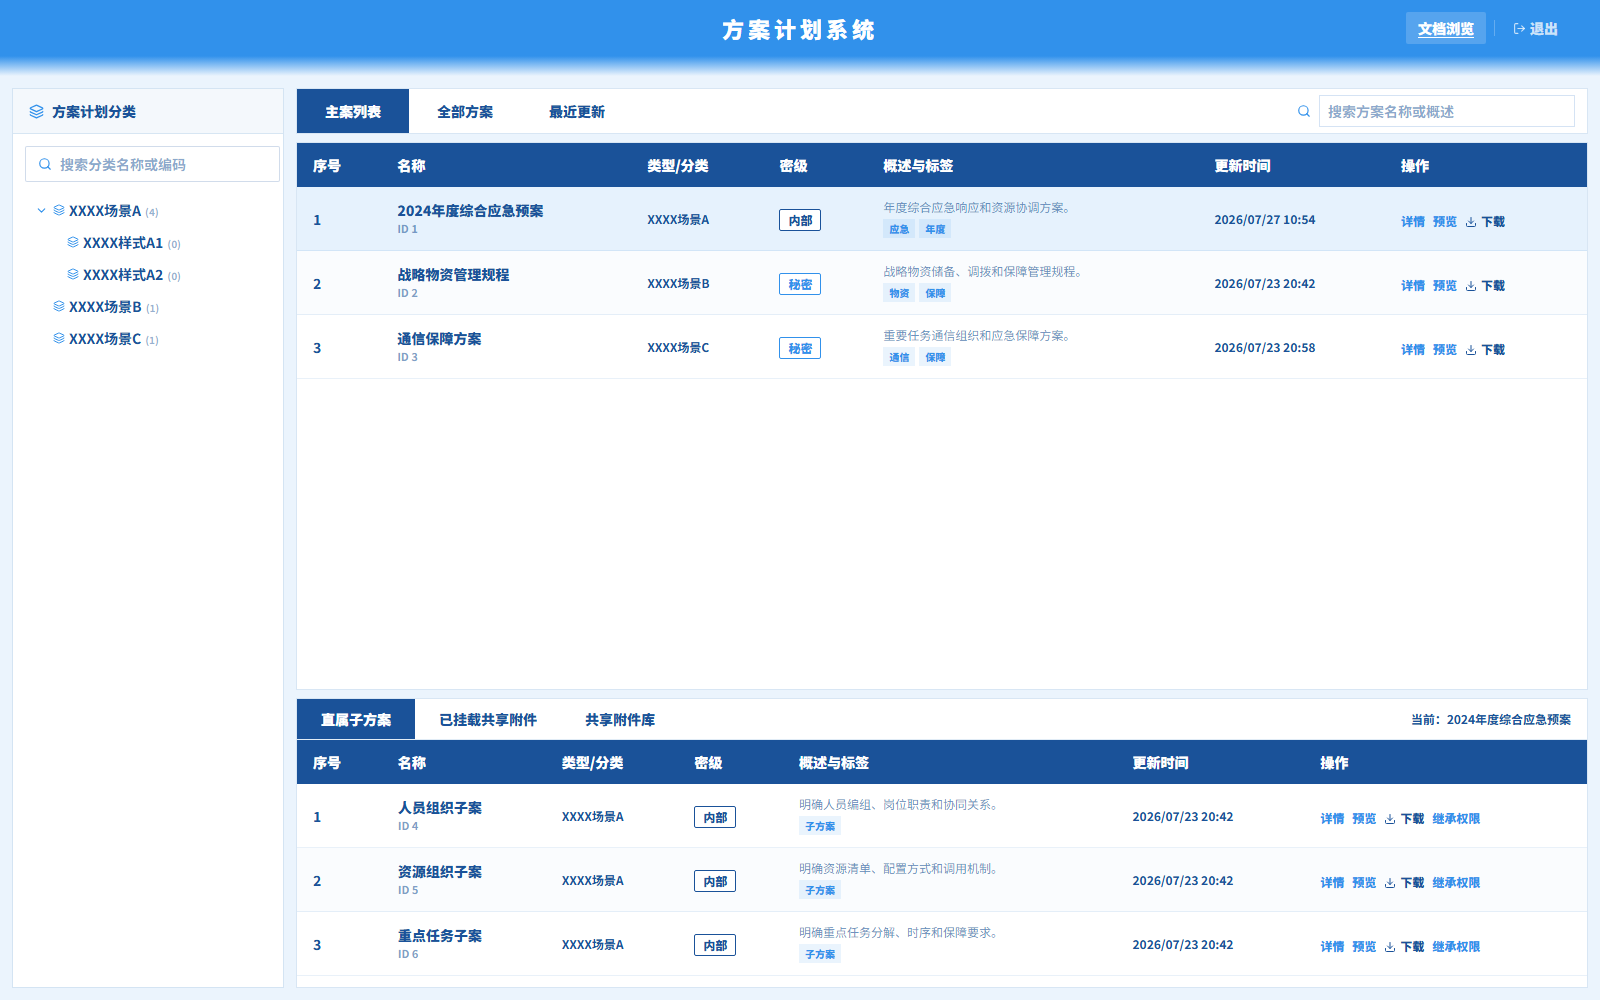Click the name 资源组织子案

click(x=440, y=872)
